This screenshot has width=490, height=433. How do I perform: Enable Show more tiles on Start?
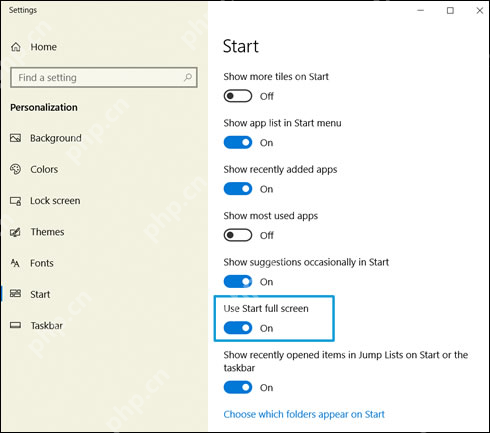(x=238, y=96)
